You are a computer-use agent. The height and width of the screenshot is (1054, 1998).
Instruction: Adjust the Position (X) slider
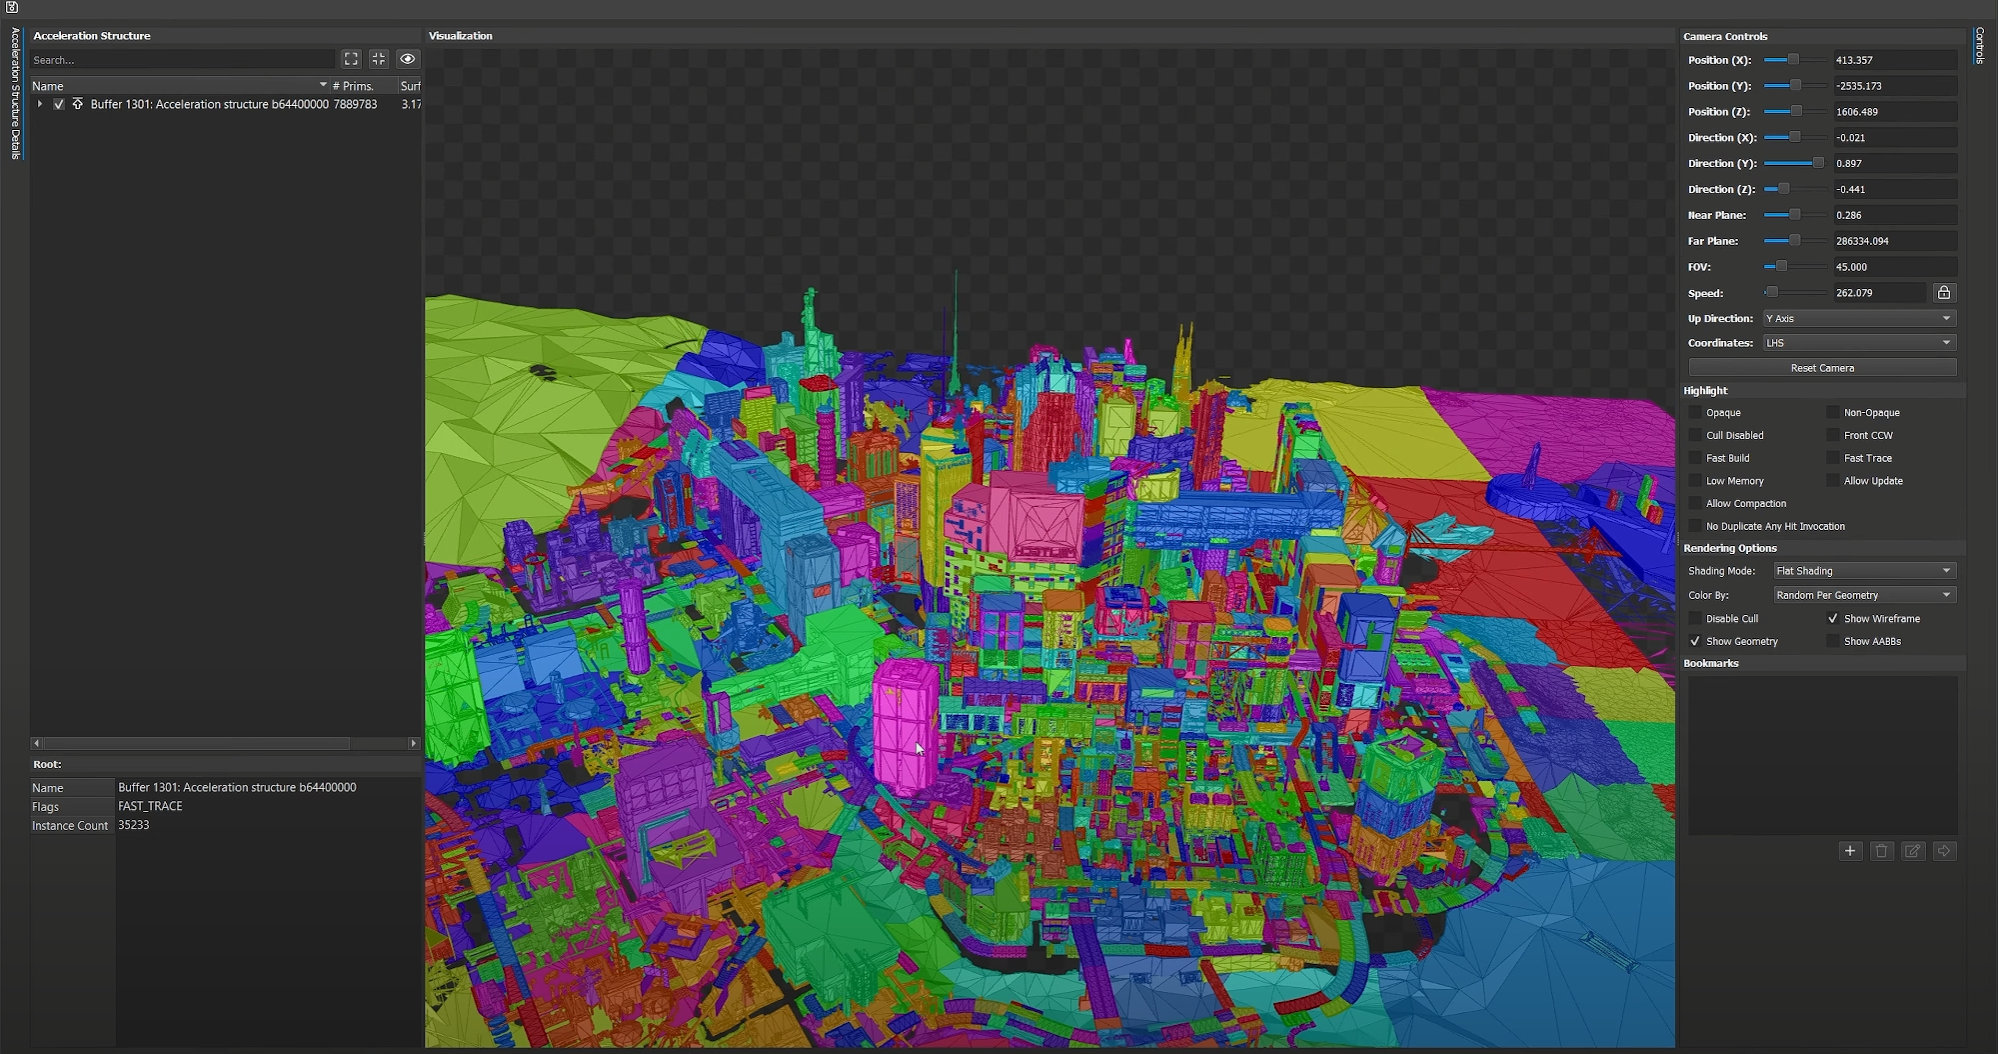click(1795, 60)
